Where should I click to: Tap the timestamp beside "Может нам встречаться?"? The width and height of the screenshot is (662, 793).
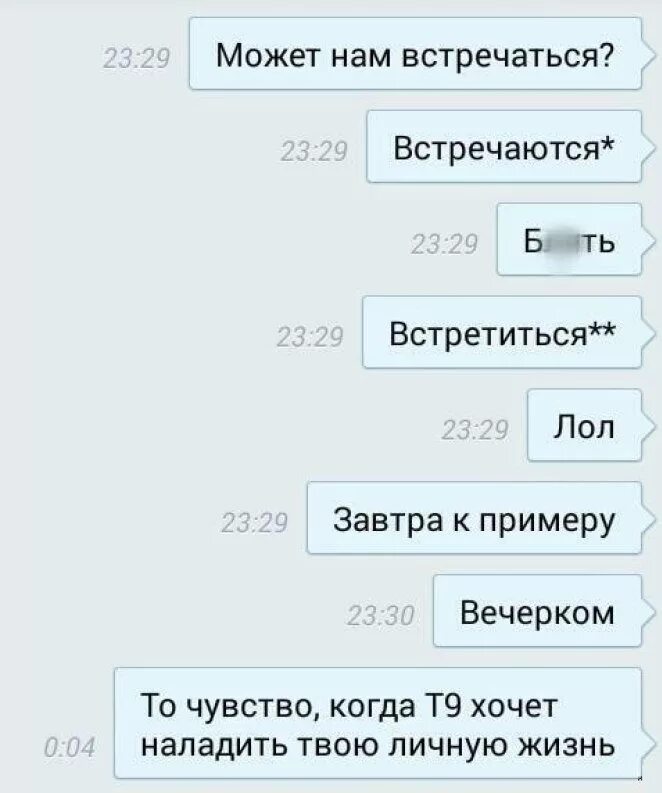(136, 59)
